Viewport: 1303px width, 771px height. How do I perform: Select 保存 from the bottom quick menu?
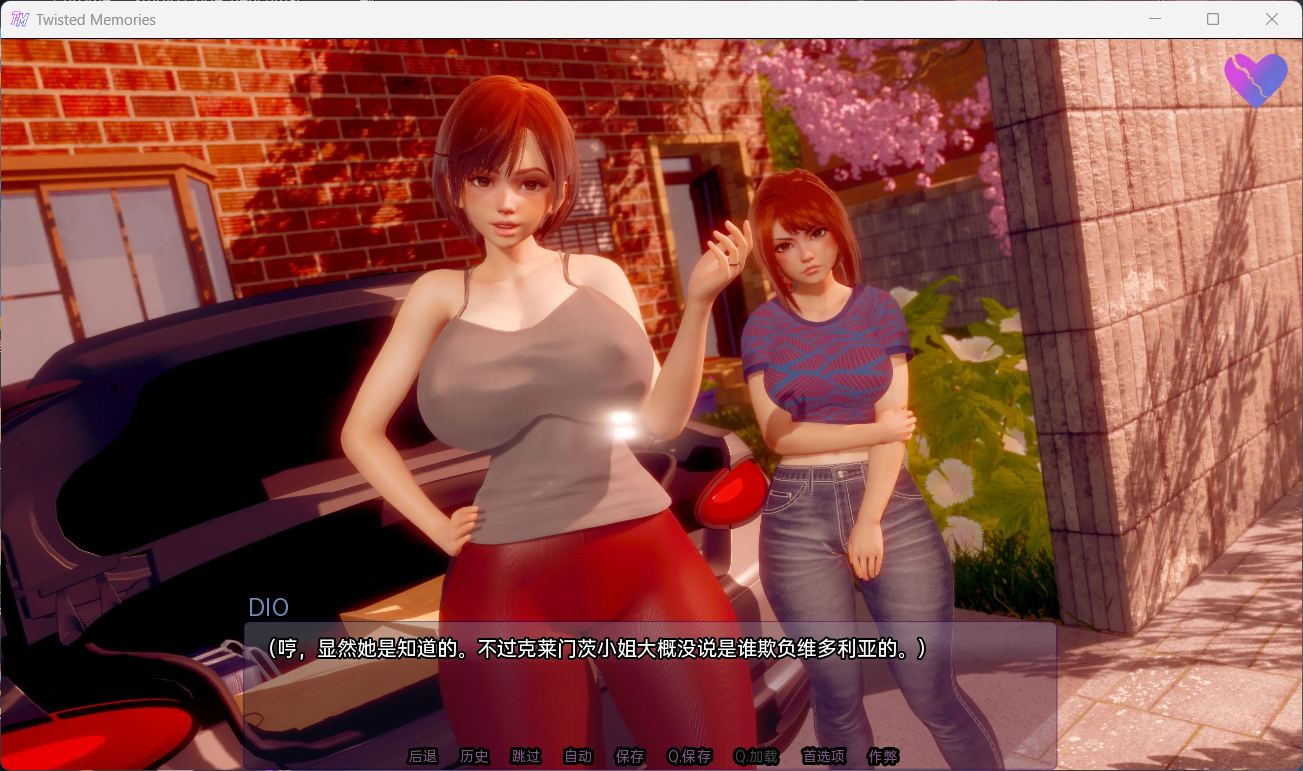click(x=629, y=757)
